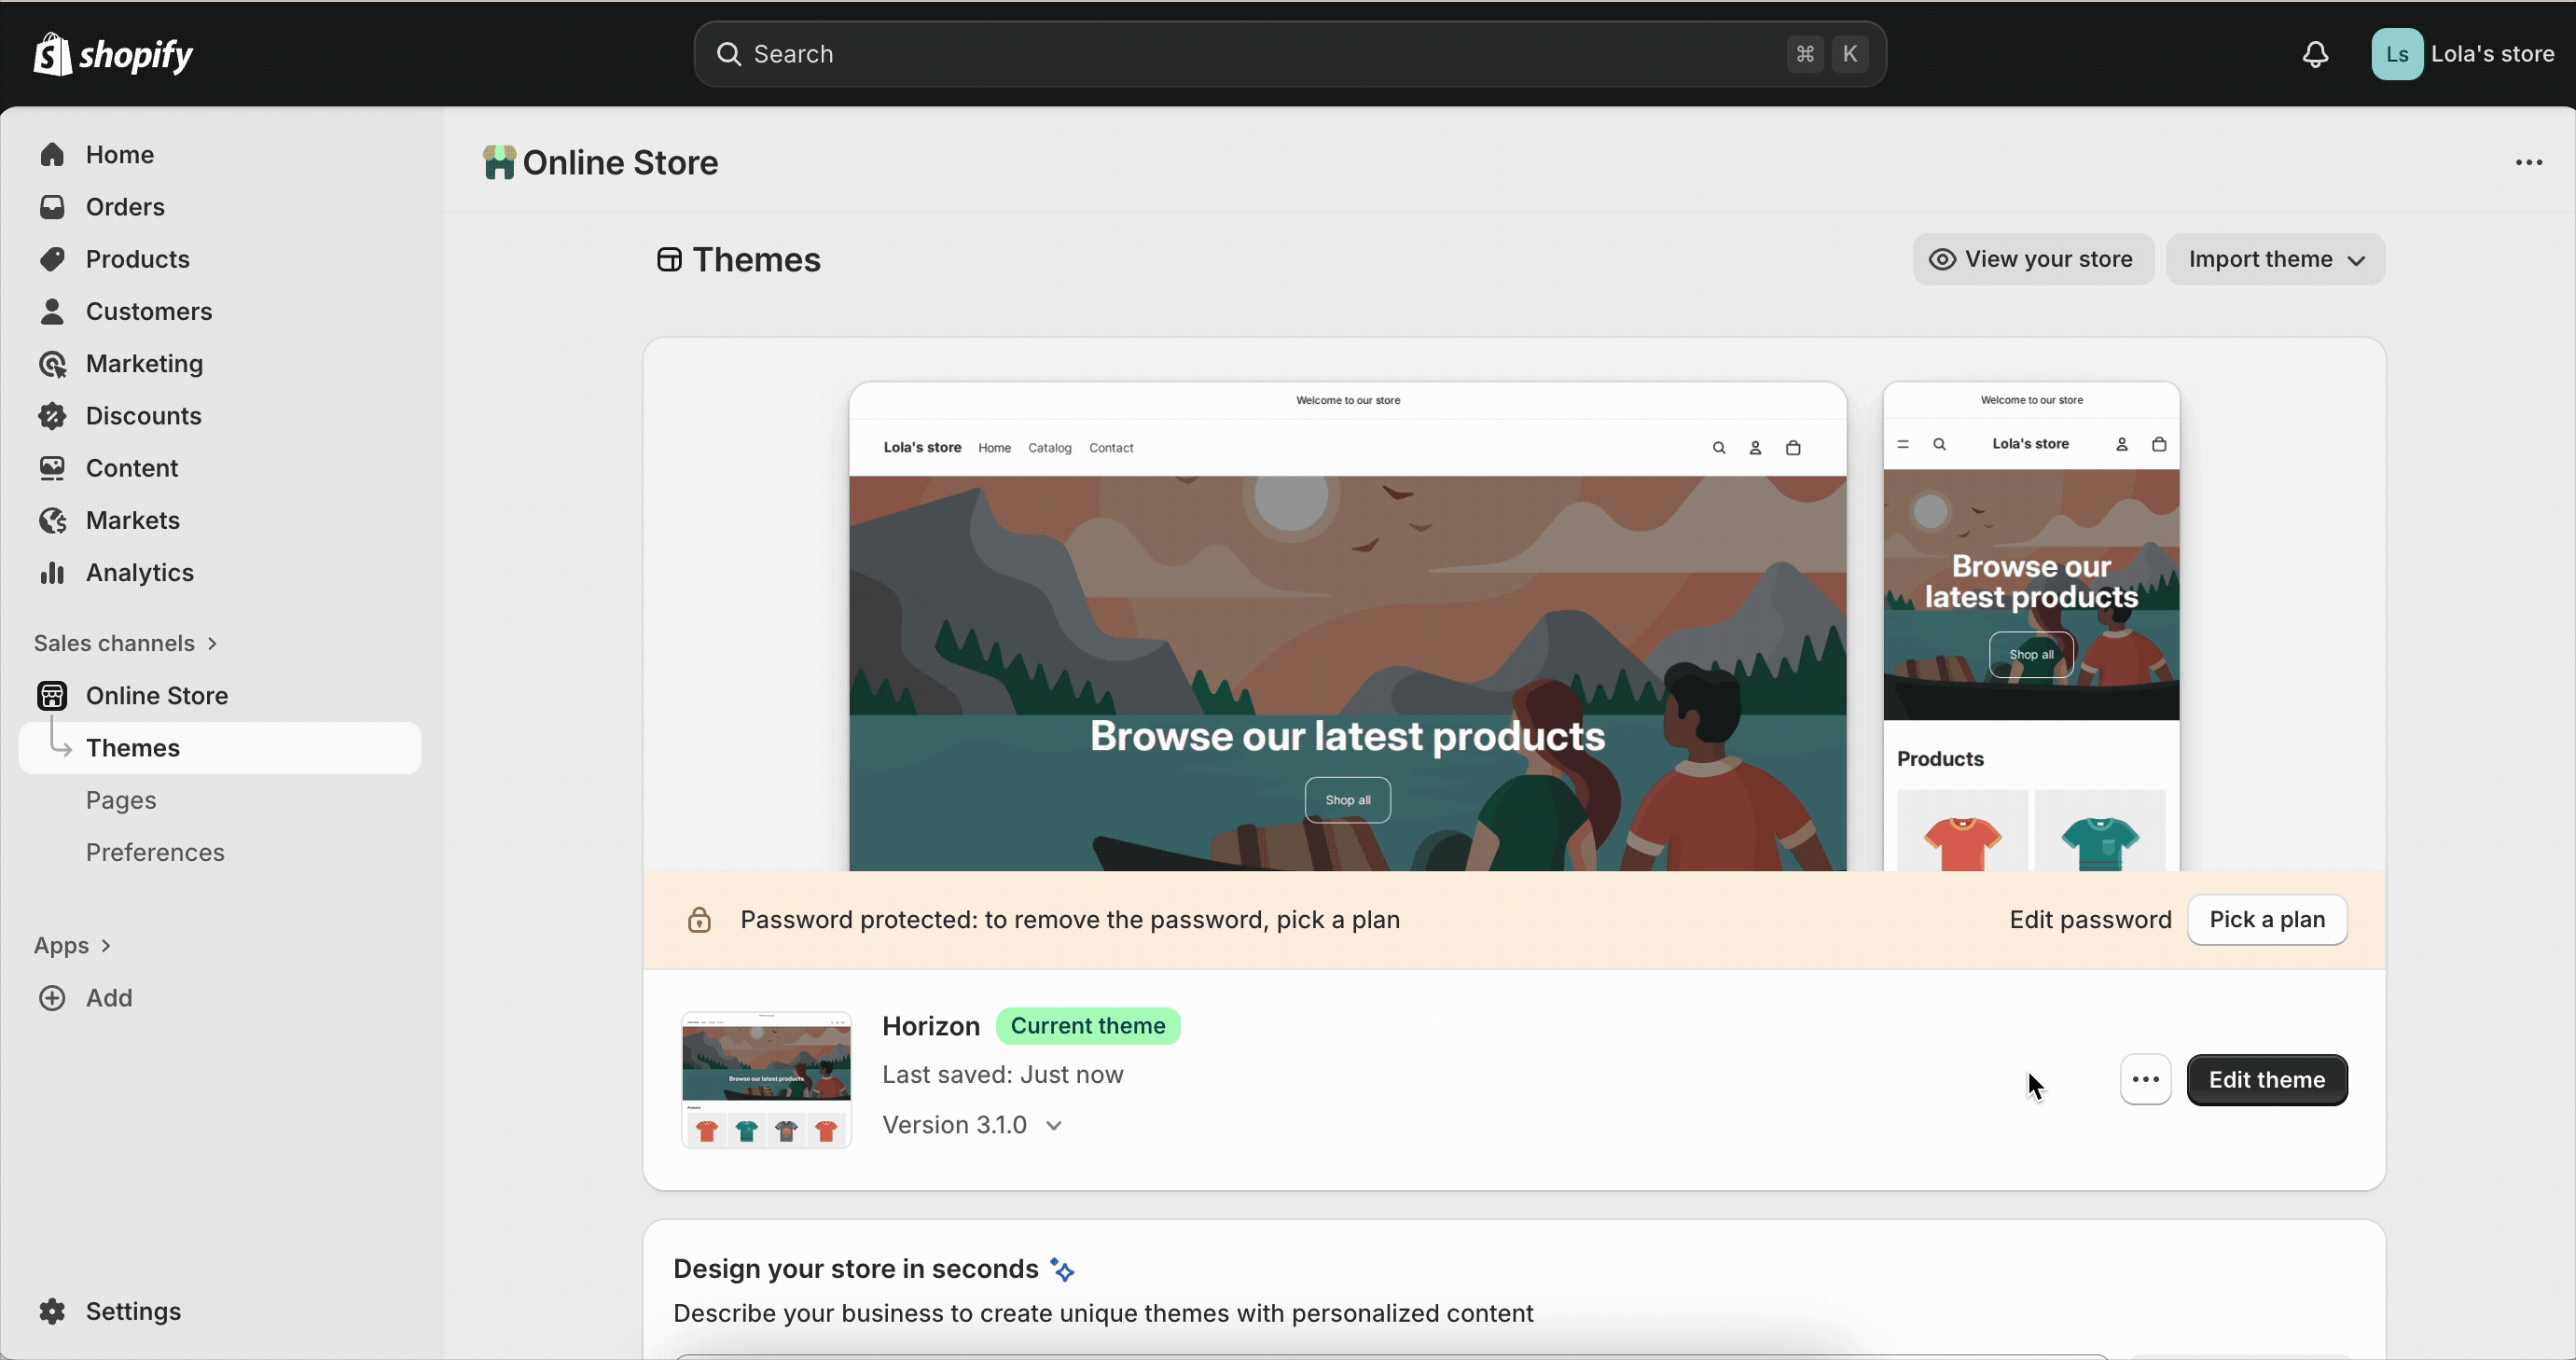Click the Horizon theme thumbnail
Viewport: 2576px width, 1360px height.
point(764,1079)
